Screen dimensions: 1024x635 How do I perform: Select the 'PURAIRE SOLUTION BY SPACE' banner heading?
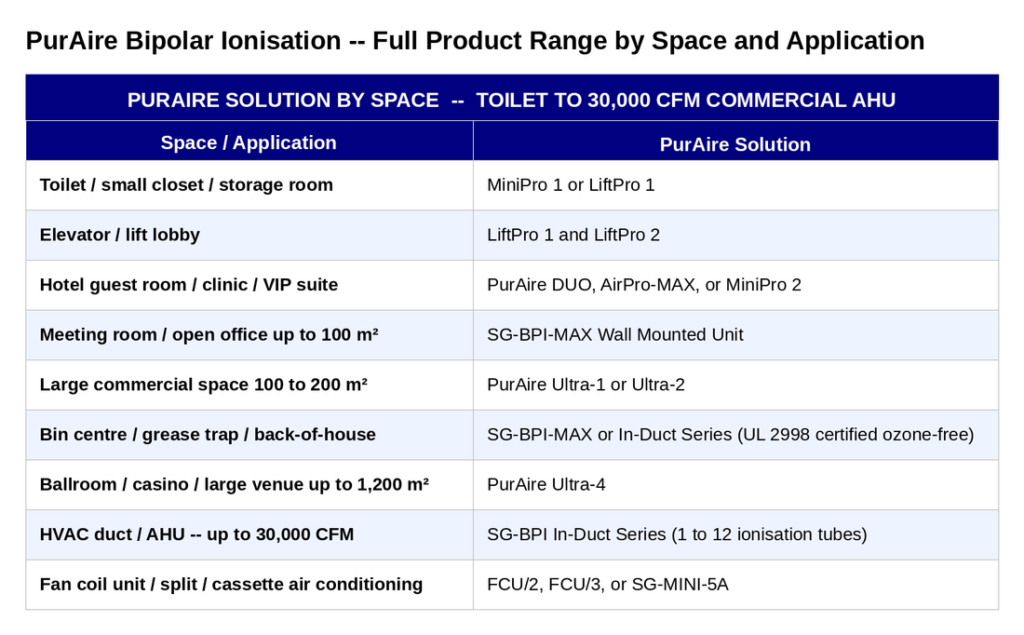click(511, 100)
